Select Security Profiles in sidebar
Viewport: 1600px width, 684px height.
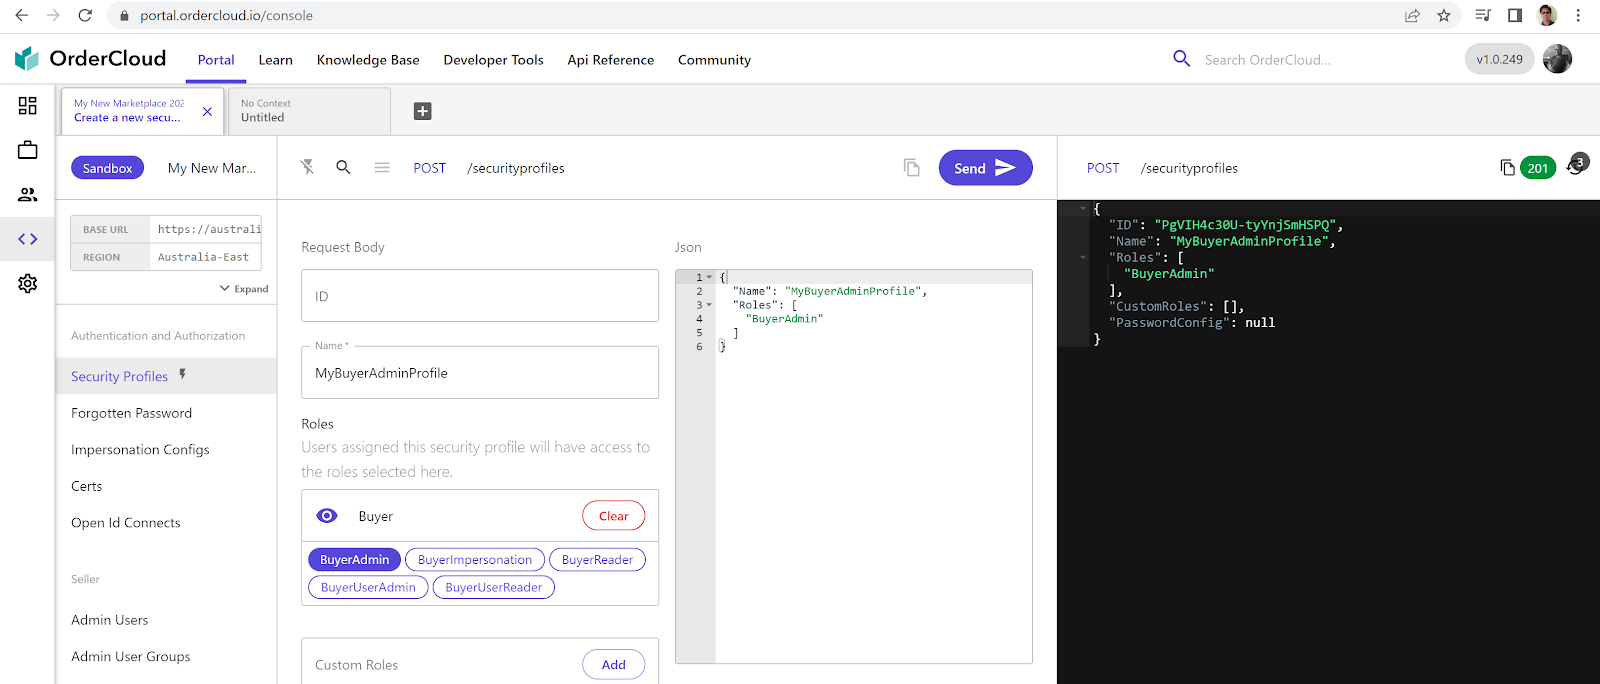point(165,376)
